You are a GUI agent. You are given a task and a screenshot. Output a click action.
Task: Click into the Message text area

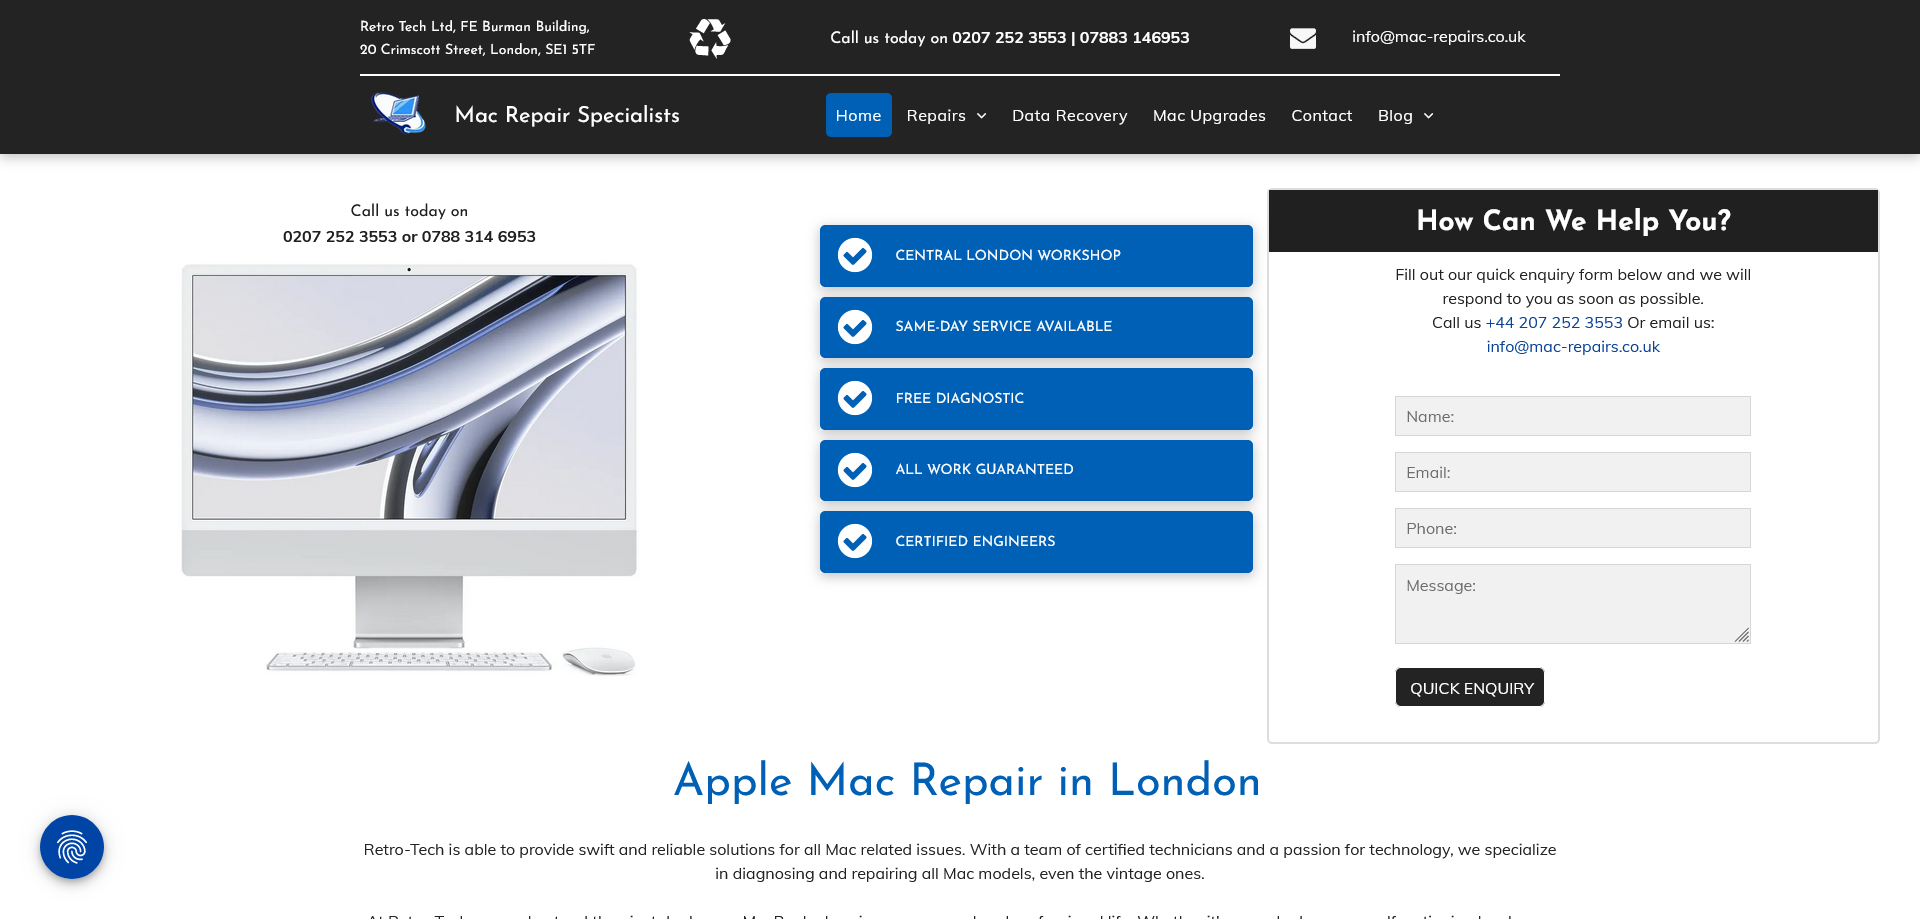tap(1572, 603)
